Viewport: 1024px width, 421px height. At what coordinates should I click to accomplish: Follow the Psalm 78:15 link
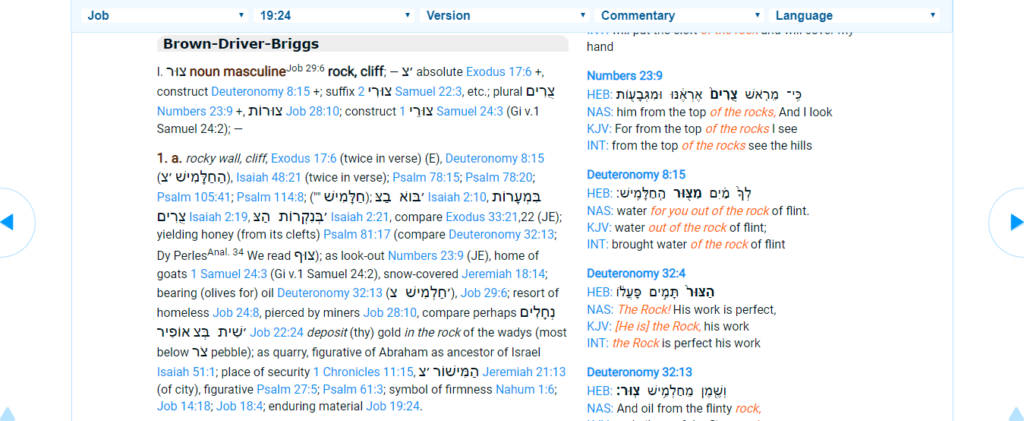click(x=430, y=178)
